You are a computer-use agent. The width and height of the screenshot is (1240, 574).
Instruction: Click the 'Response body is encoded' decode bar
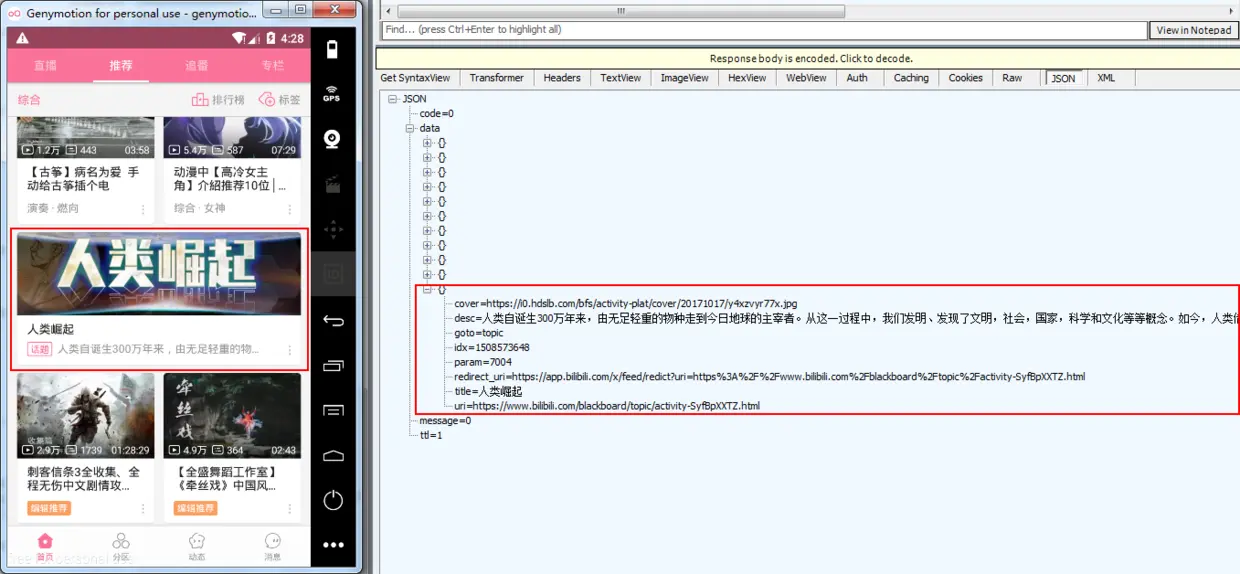(x=808, y=59)
